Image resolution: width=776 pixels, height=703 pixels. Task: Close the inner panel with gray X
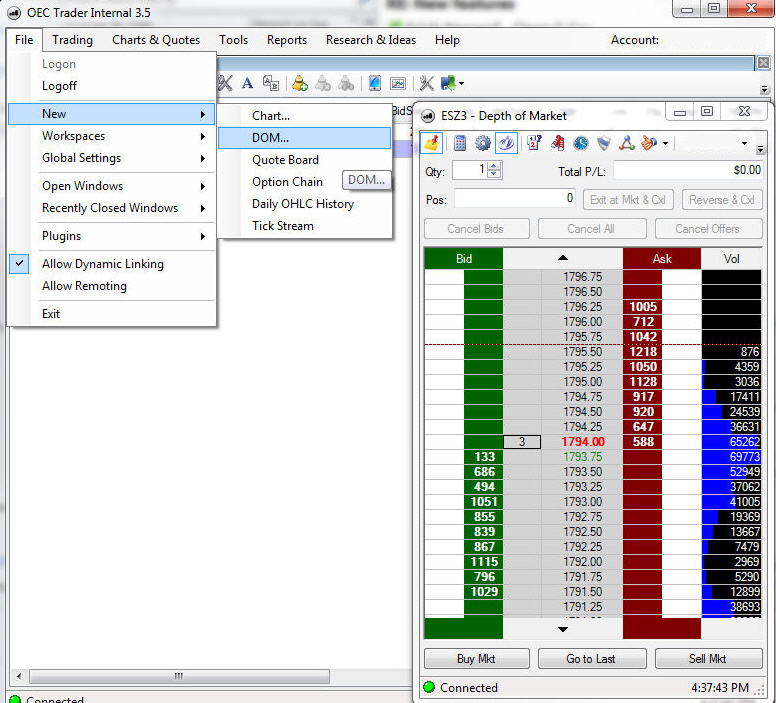[763, 63]
